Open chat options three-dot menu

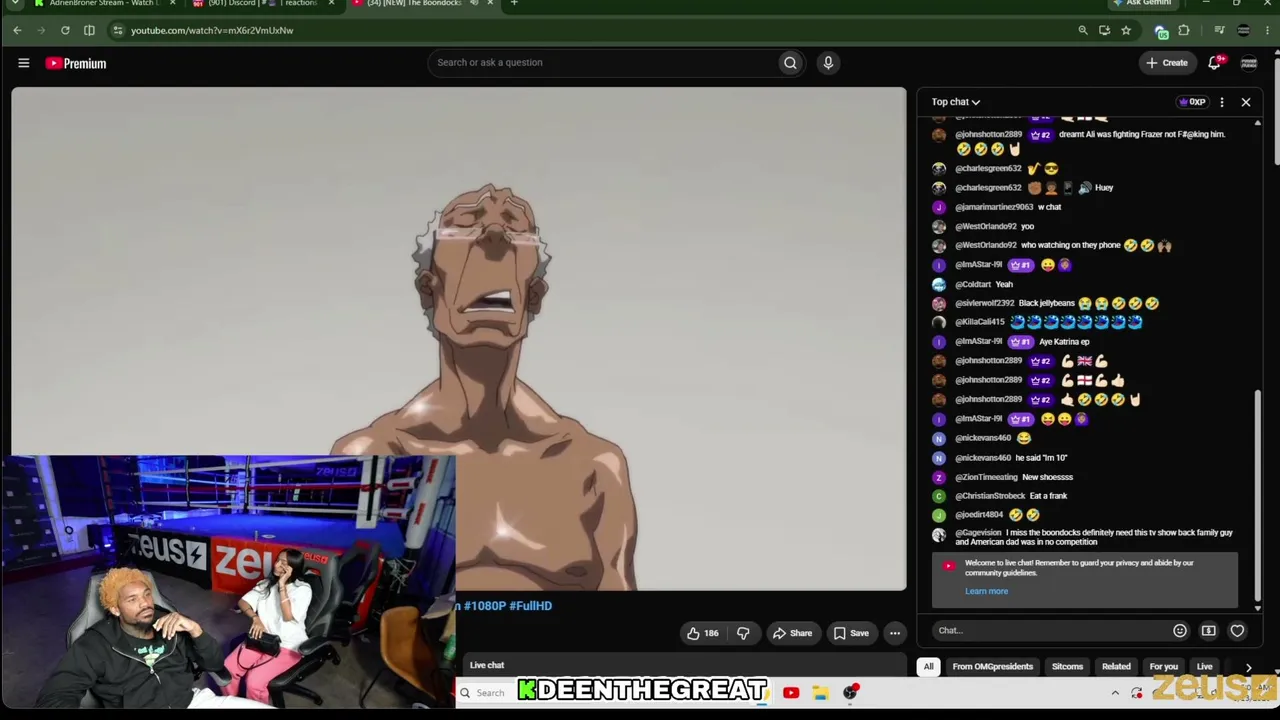click(x=1221, y=102)
